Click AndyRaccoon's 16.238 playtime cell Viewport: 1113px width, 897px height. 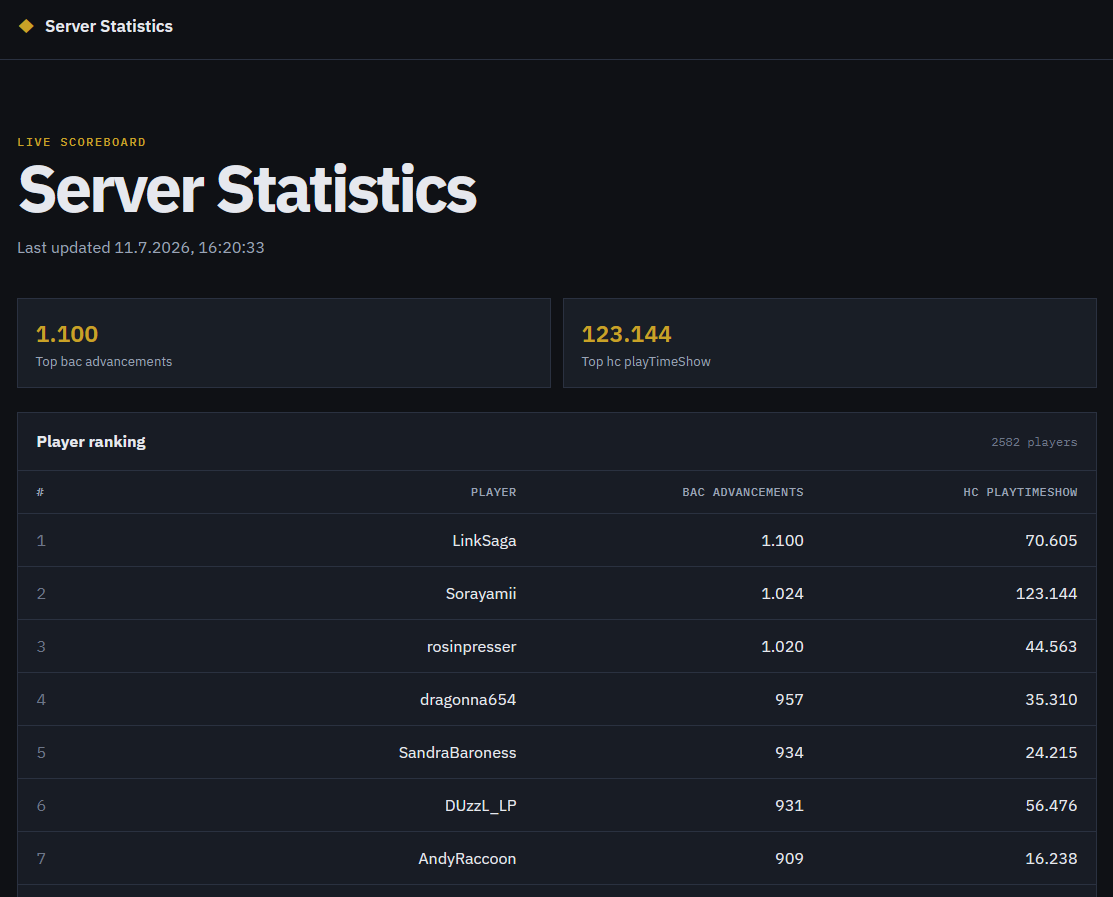point(1051,859)
